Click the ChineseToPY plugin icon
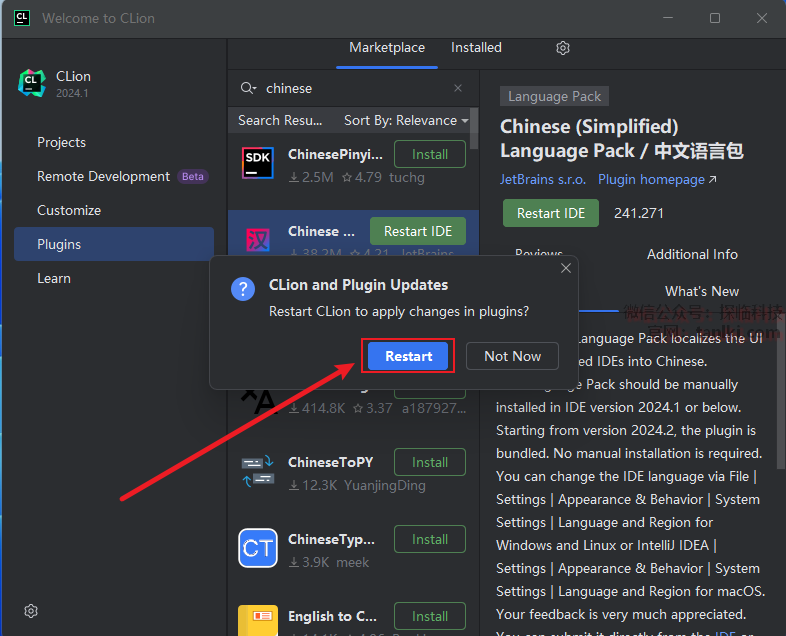 tap(258, 471)
